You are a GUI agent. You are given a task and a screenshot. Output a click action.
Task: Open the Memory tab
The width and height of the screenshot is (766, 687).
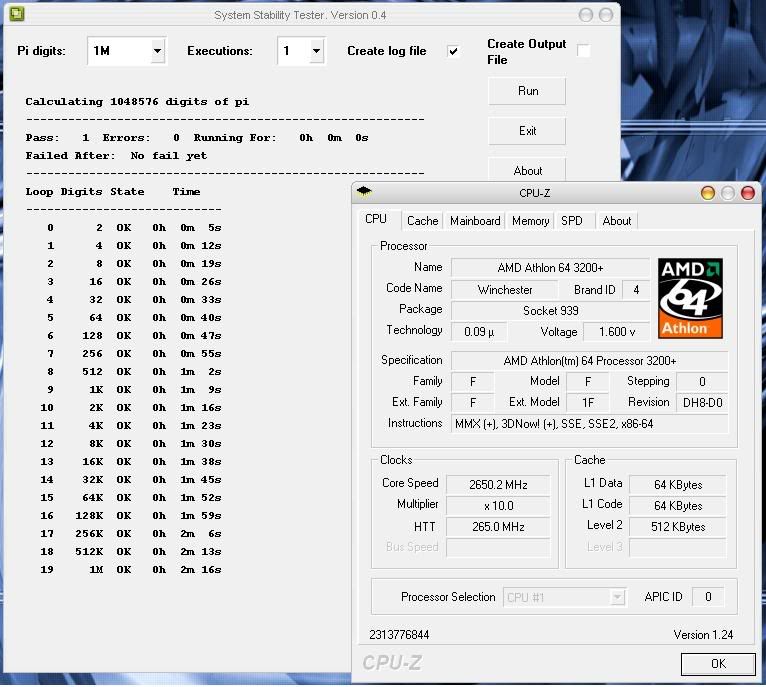pyautogui.click(x=531, y=221)
